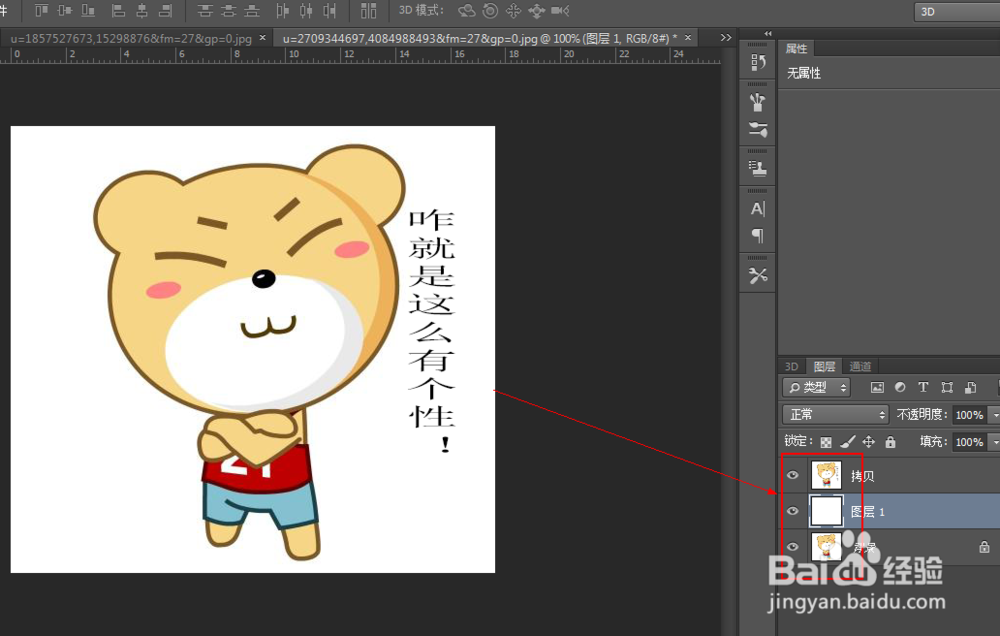The image size is (1000, 636).
Task: Click the auto-align layers icon
Action: (x=369, y=10)
